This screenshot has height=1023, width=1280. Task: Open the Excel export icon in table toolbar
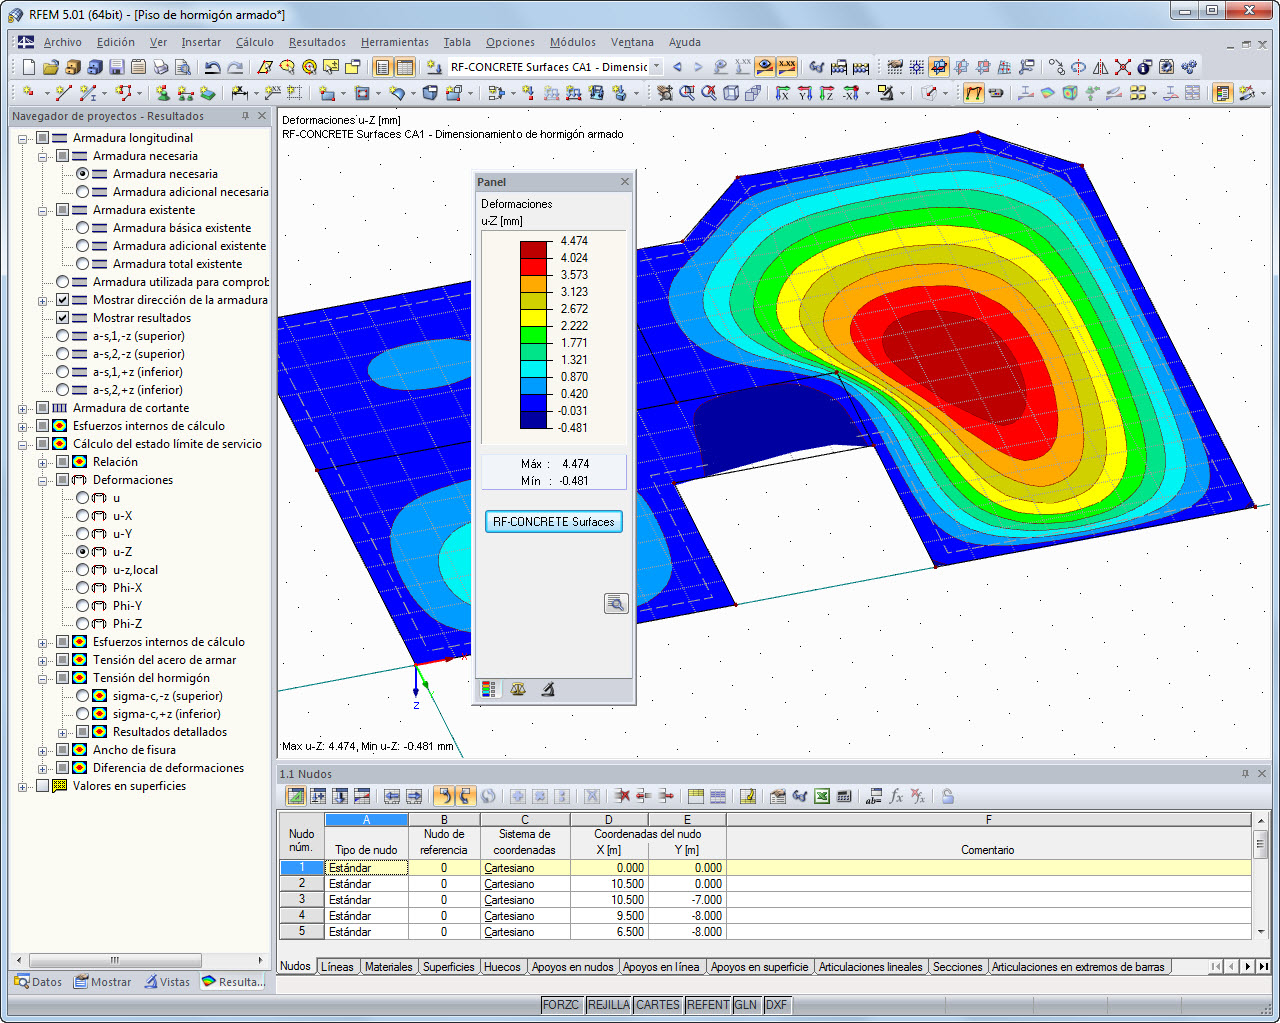(x=822, y=796)
